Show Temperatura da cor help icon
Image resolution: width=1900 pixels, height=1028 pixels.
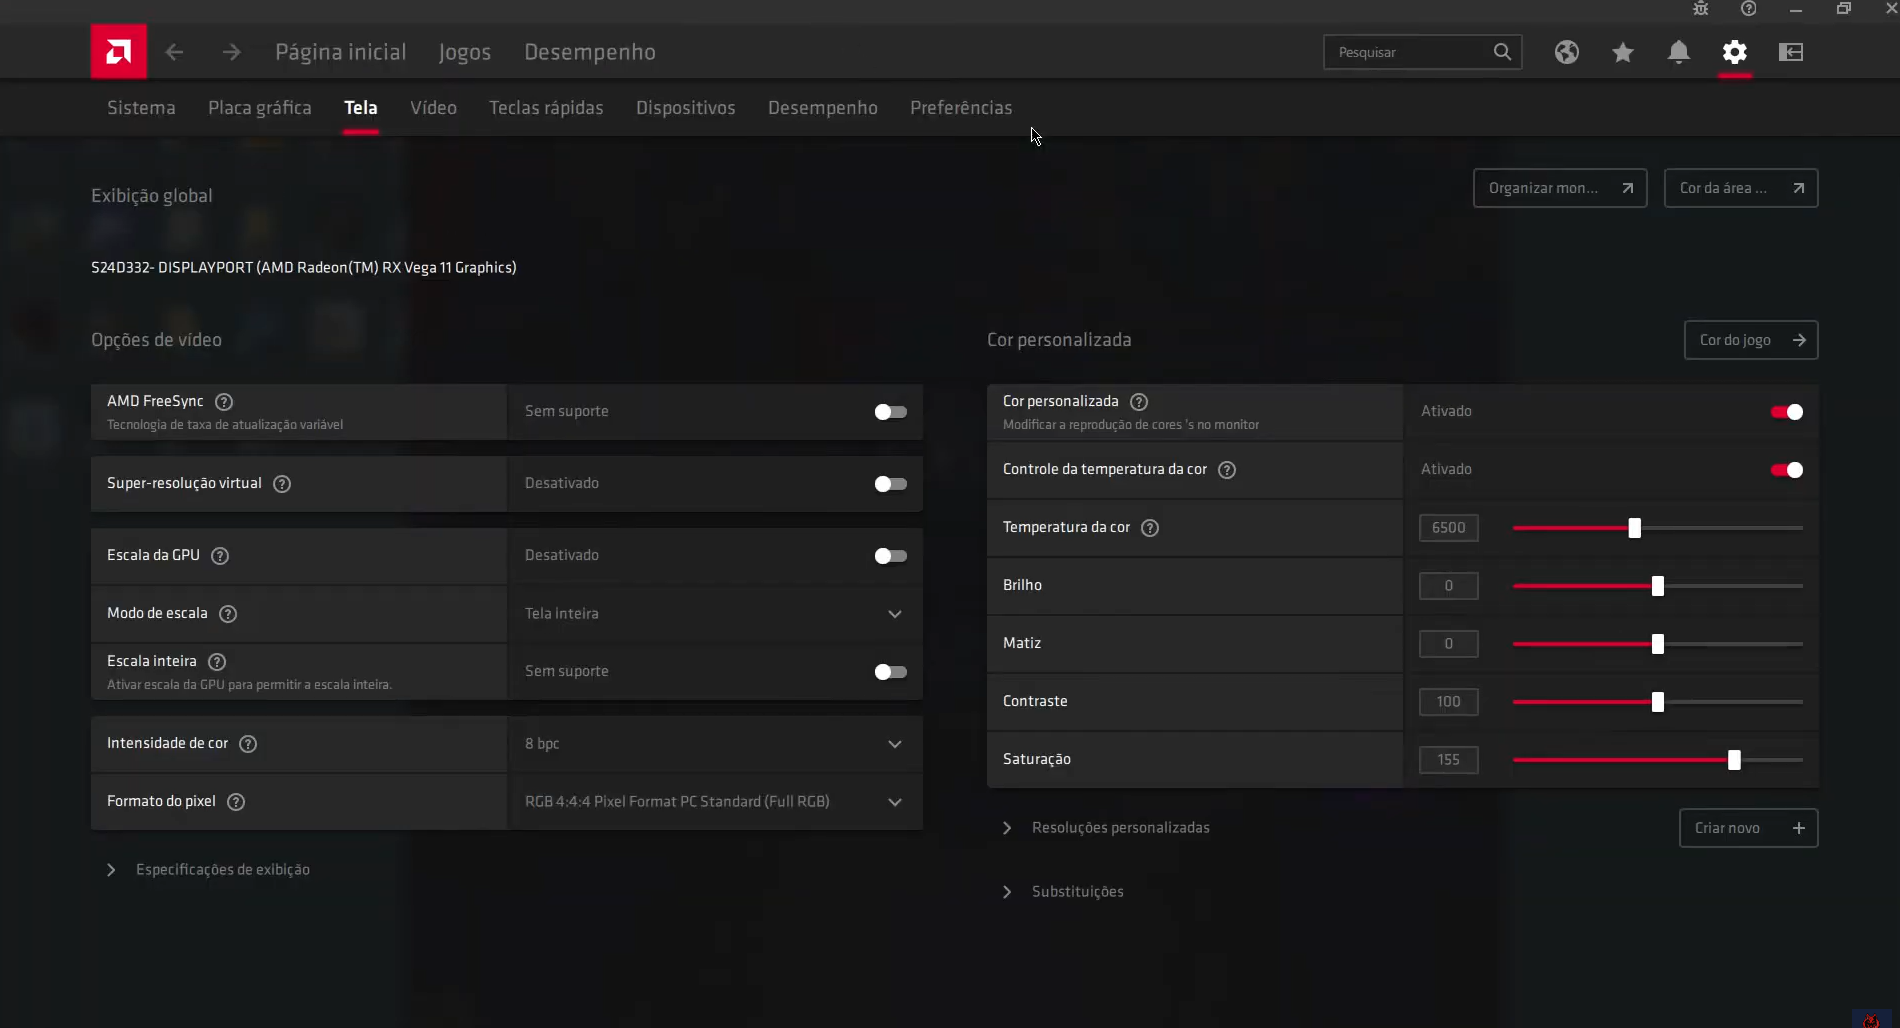point(1150,528)
